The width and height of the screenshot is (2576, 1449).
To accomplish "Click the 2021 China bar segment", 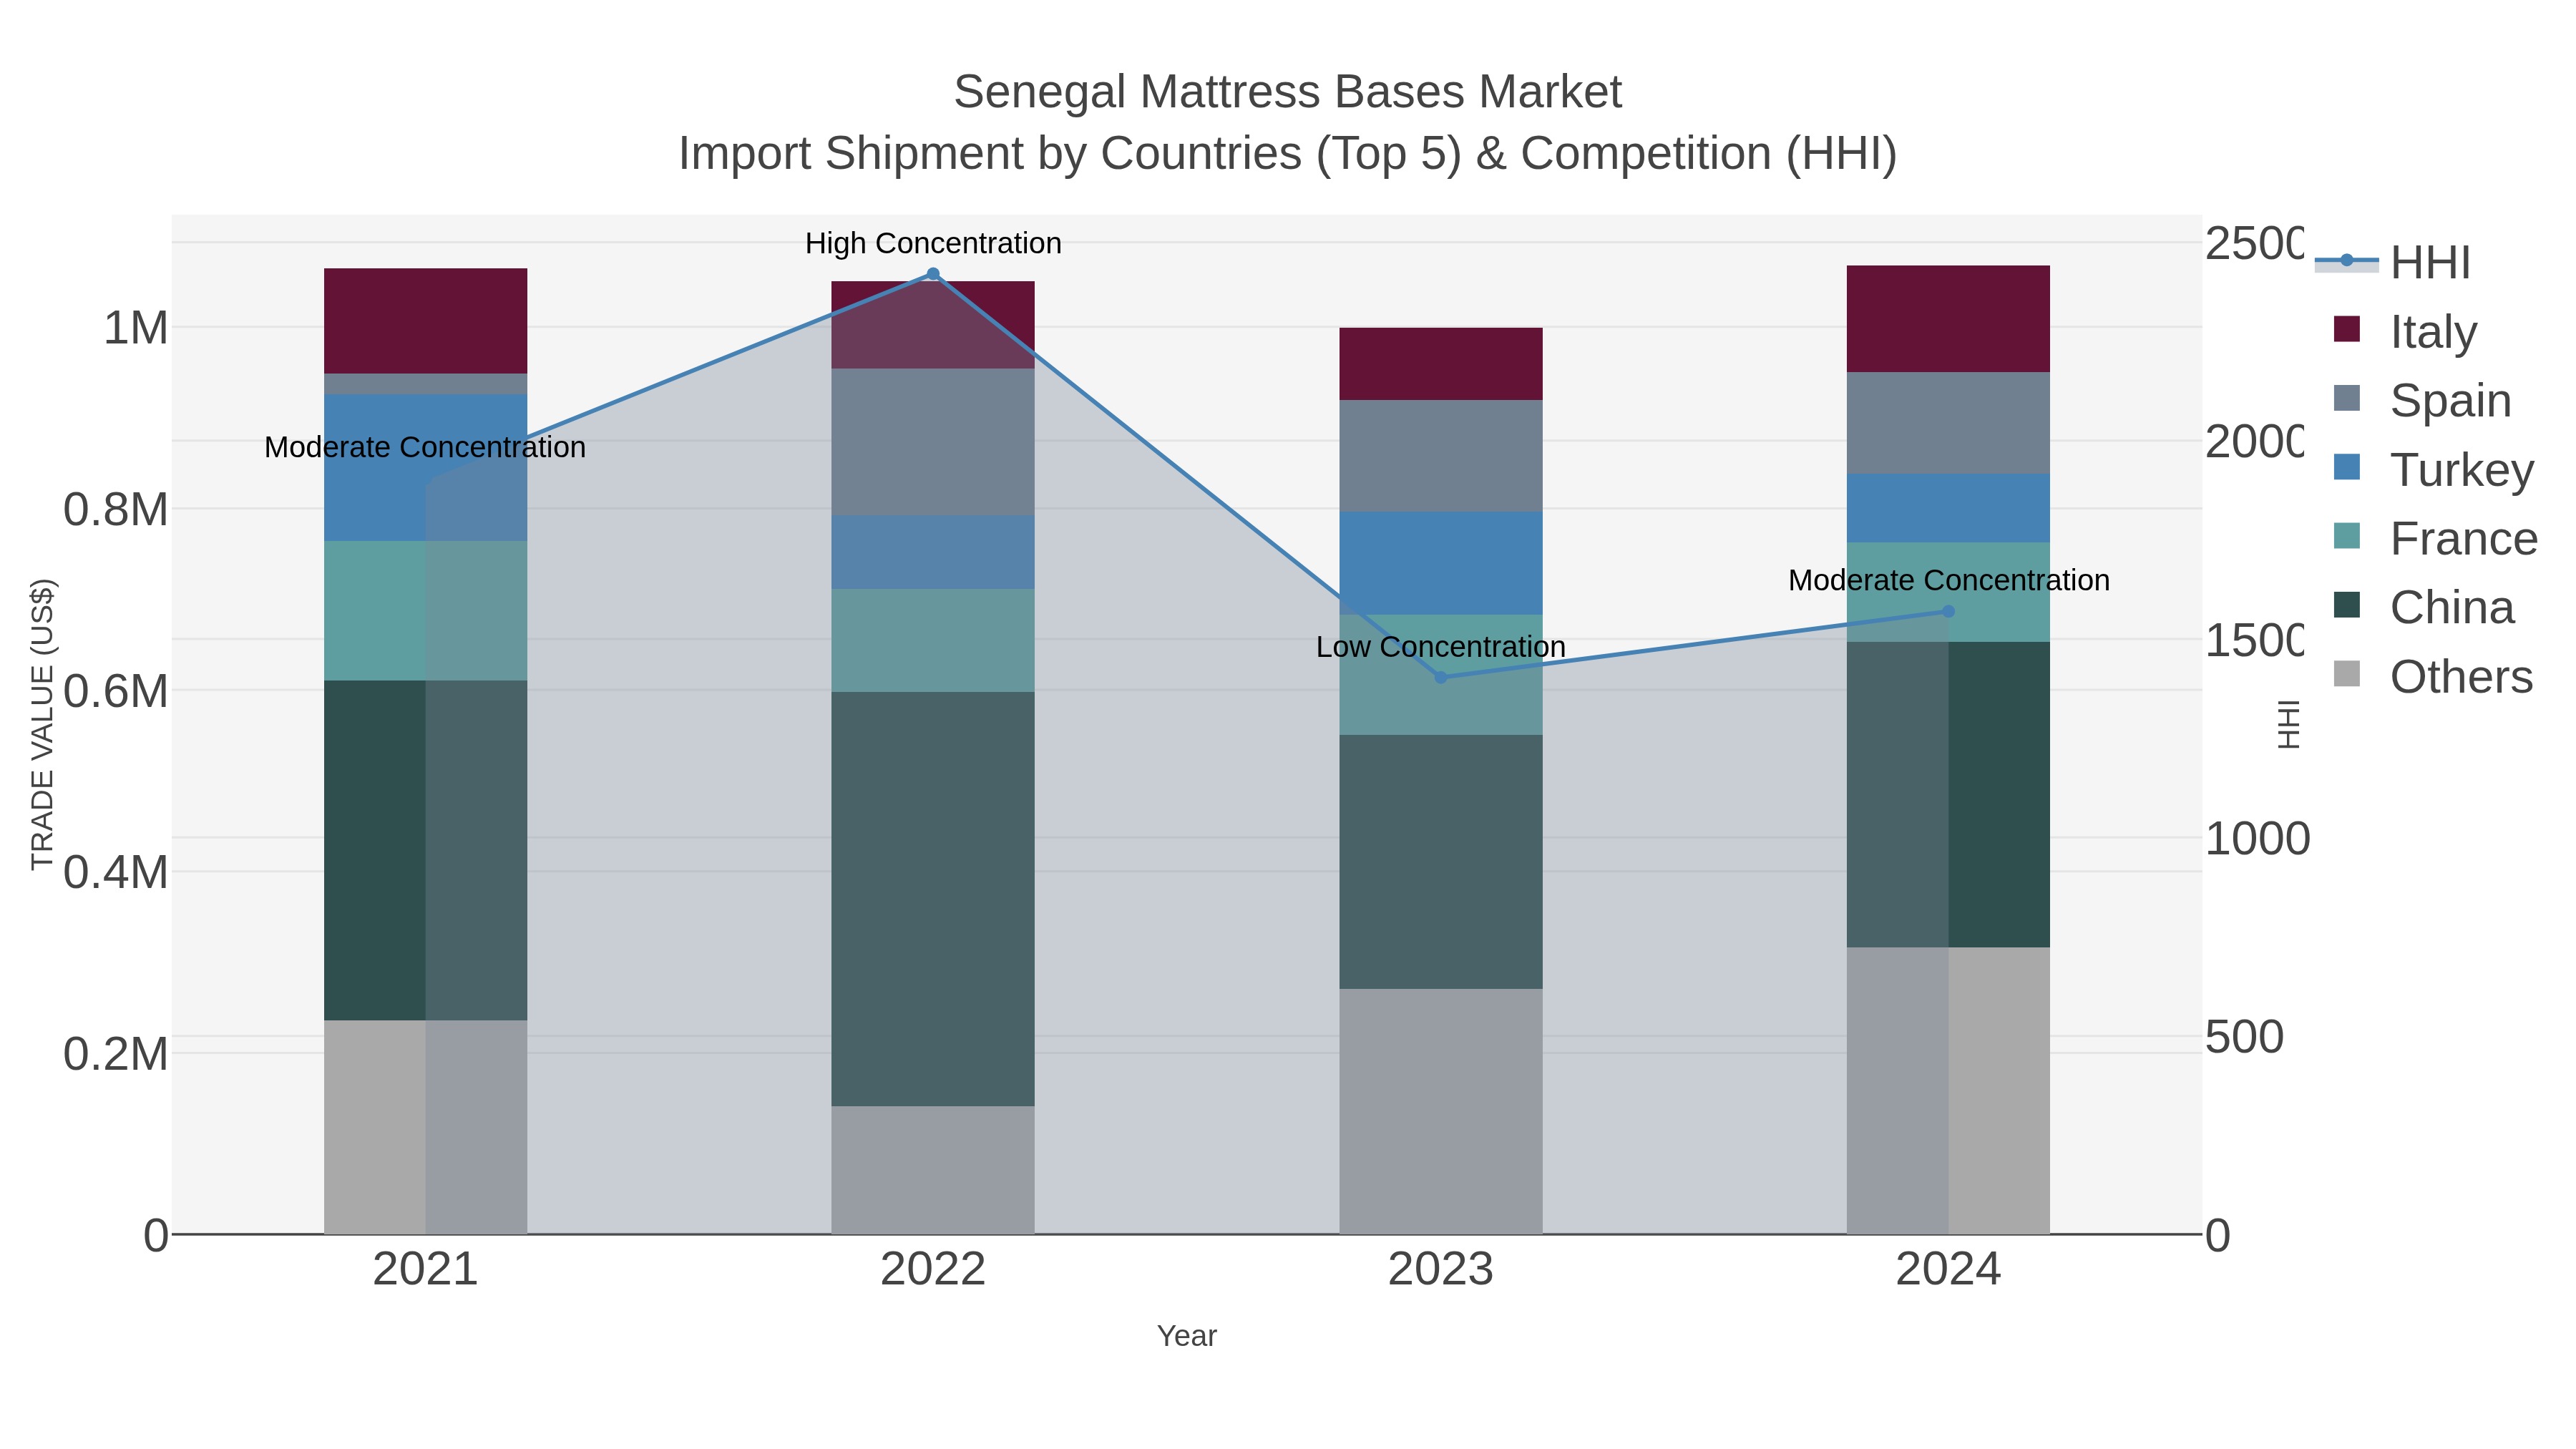I will pyautogui.click(x=426, y=851).
